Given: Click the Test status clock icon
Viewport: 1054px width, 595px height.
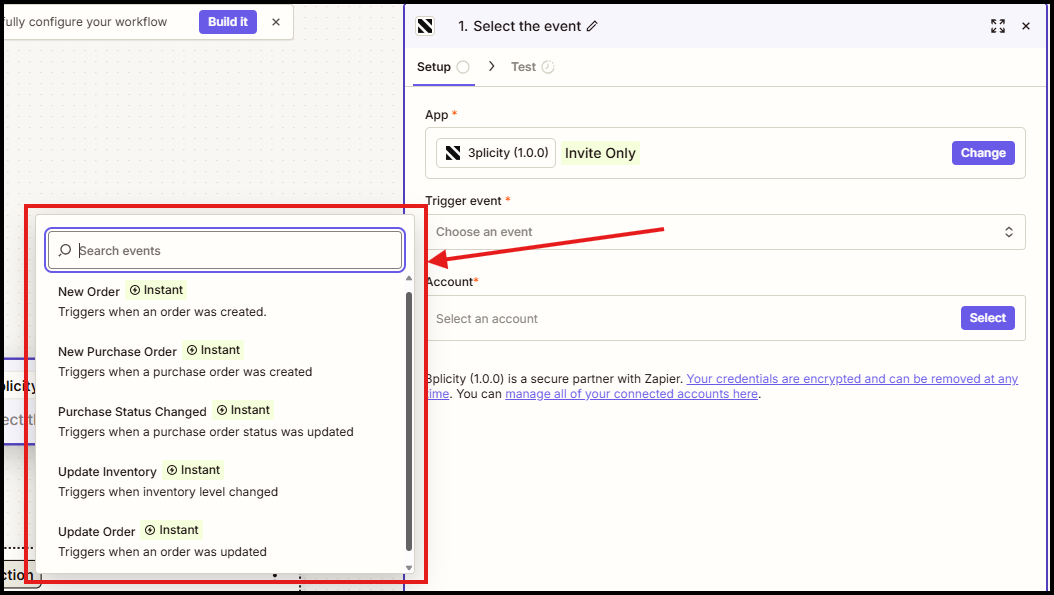Looking at the screenshot, I should click(548, 67).
